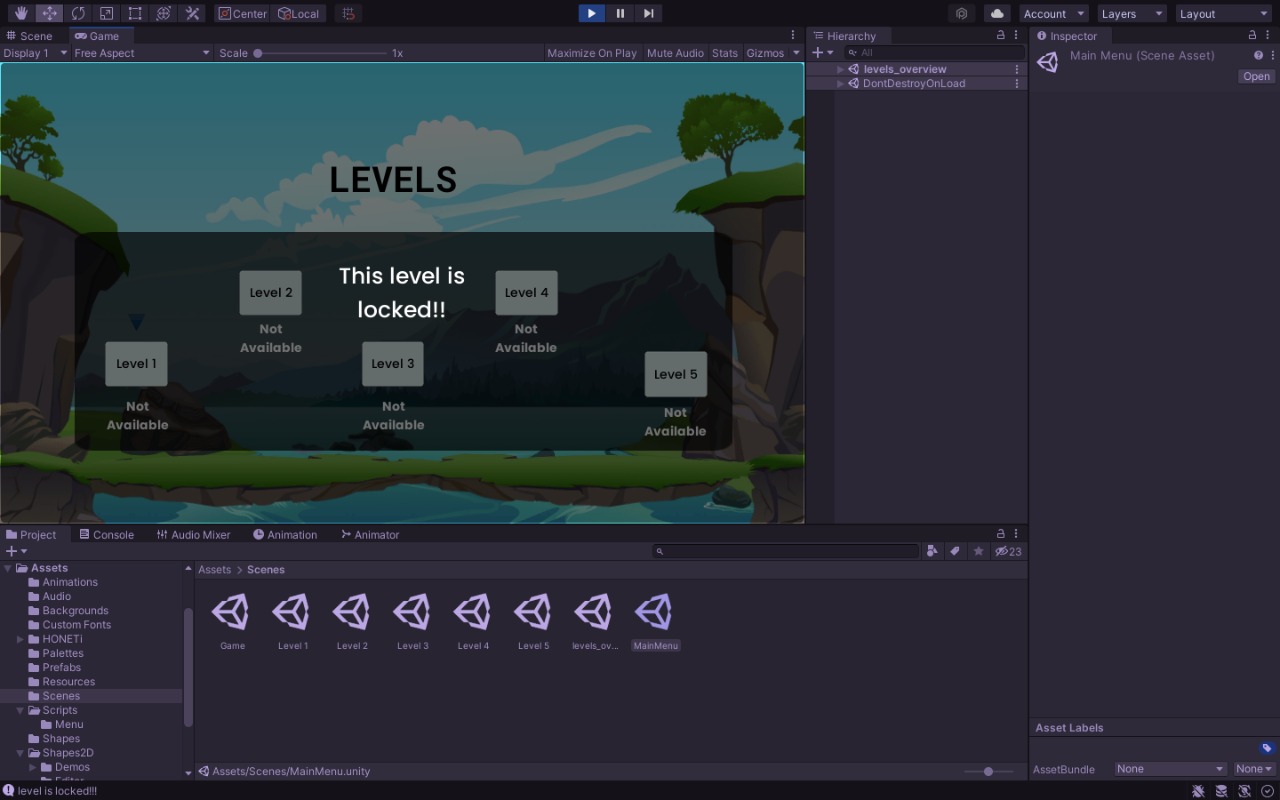
Task: Stop play mode with Play button
Action: click(591, 13)
